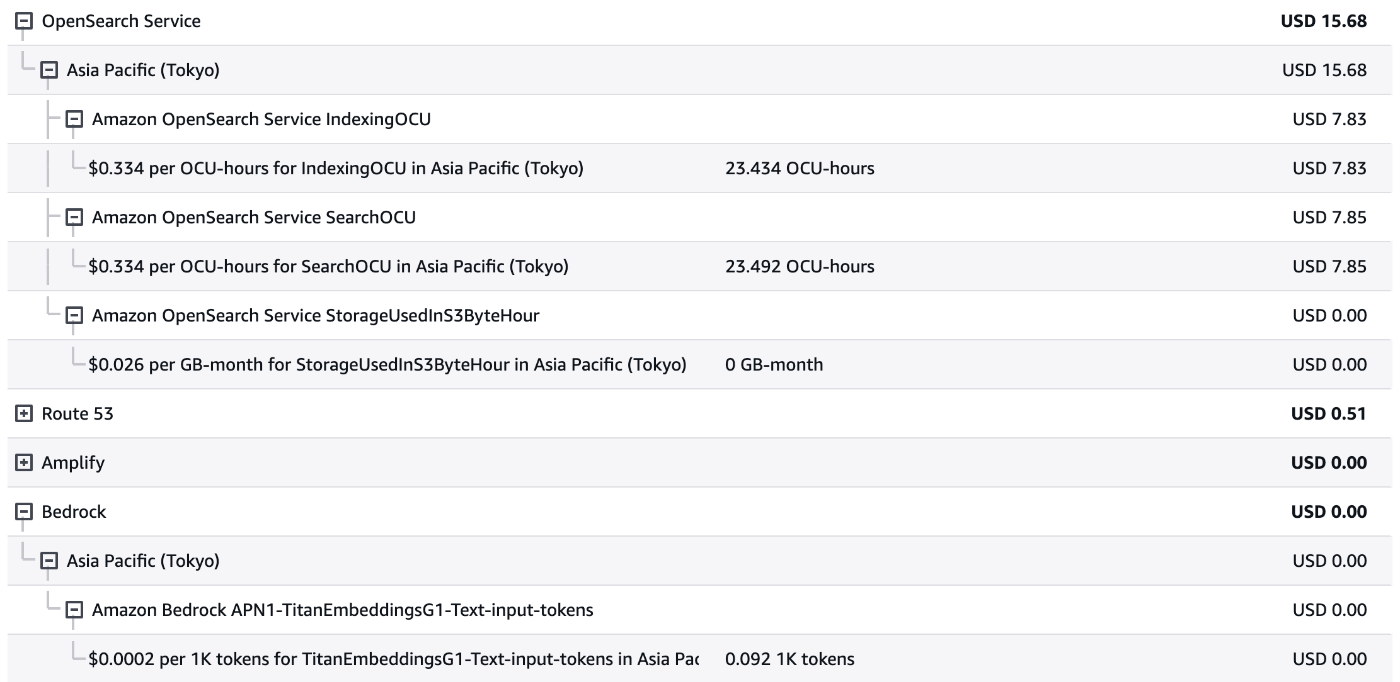
Task: Click the Amazon OpenSearch Service SearchOCU label
Action: point(254,217)
